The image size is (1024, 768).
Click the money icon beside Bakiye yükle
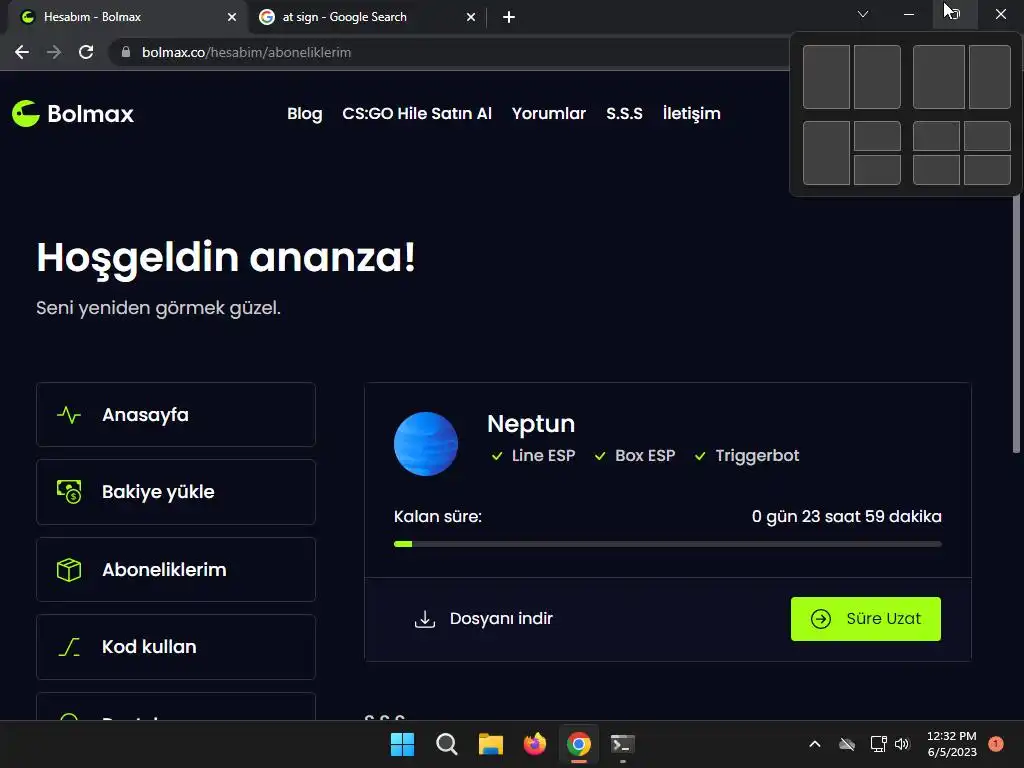69,492
